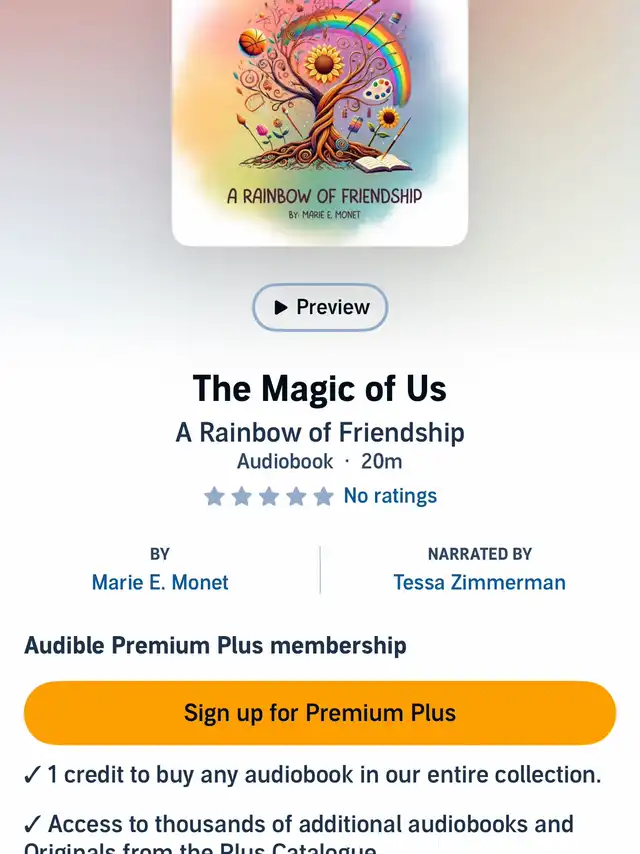Open narrator Tessa Zimmerman's page

pos(479,582)
